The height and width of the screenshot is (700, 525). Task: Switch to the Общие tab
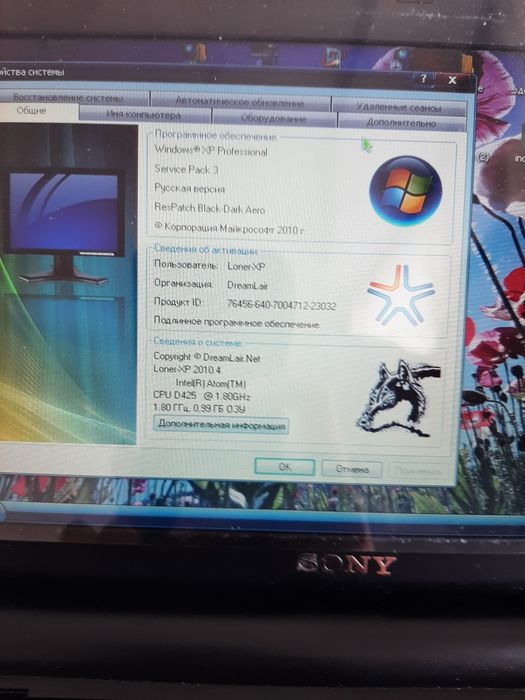31,111
